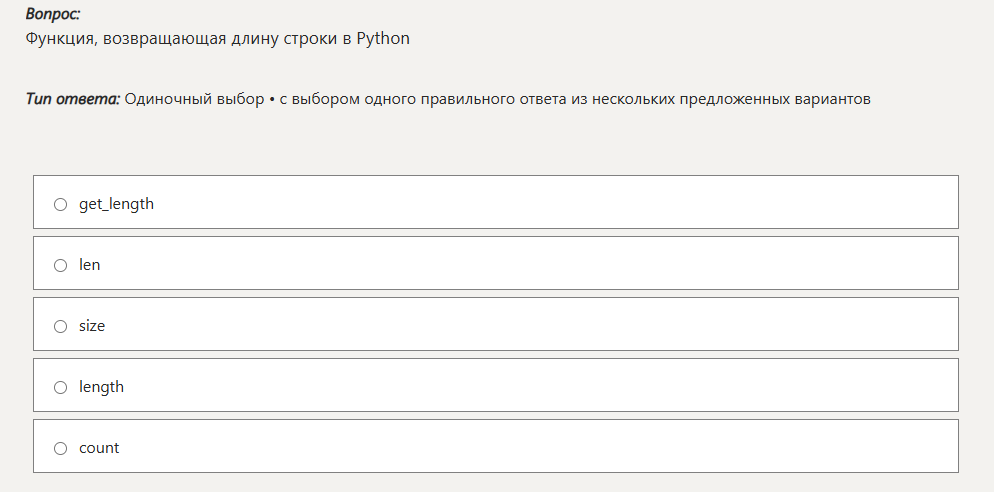Click empty area of size answer row

pyautogui.click(x=550, y=325)
